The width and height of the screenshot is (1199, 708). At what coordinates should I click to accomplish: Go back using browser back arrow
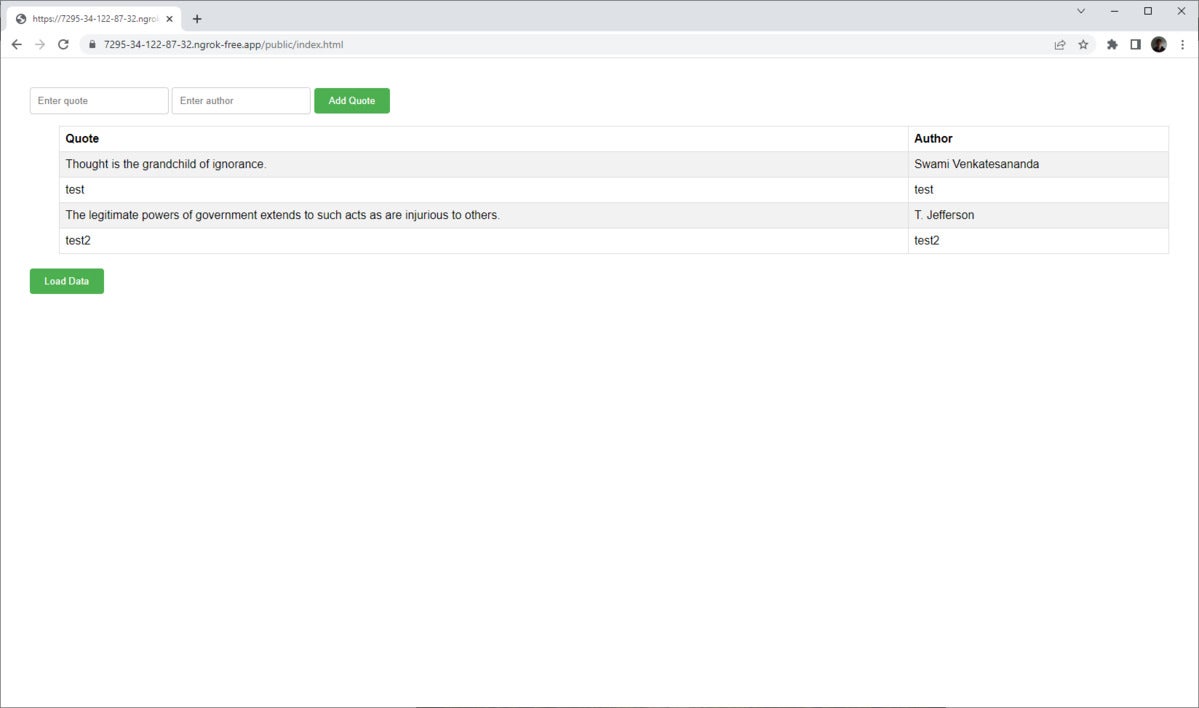click(17, 44)
